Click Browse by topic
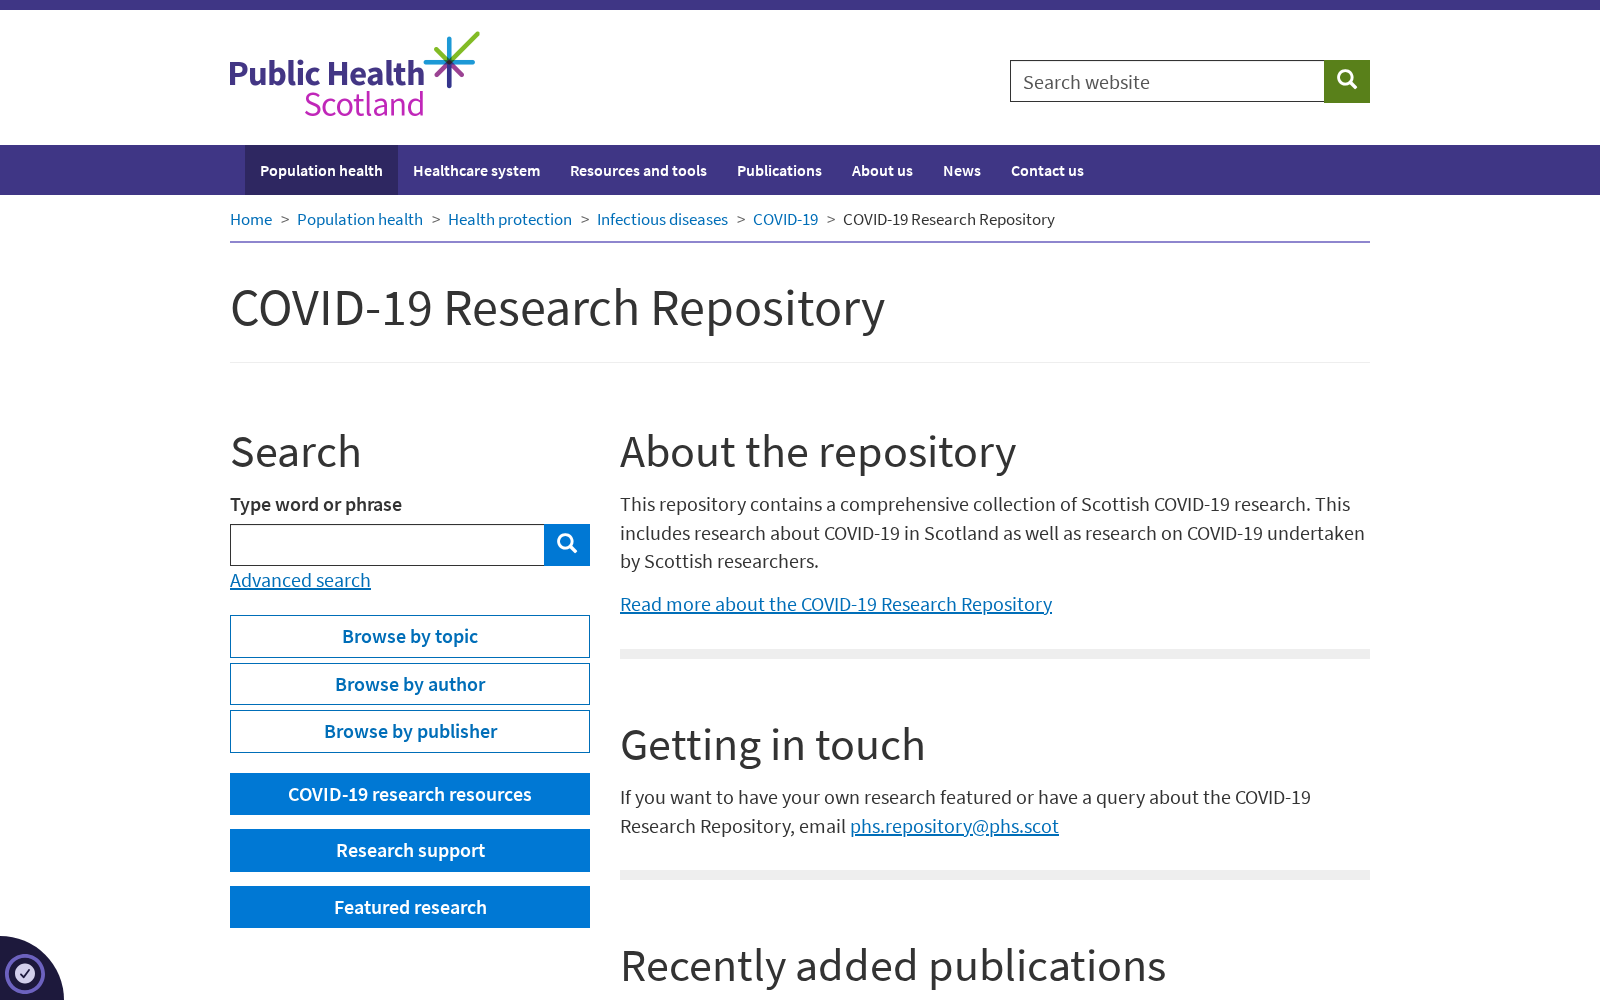This screenshot has height=1000, width=1600. (410, 636)
